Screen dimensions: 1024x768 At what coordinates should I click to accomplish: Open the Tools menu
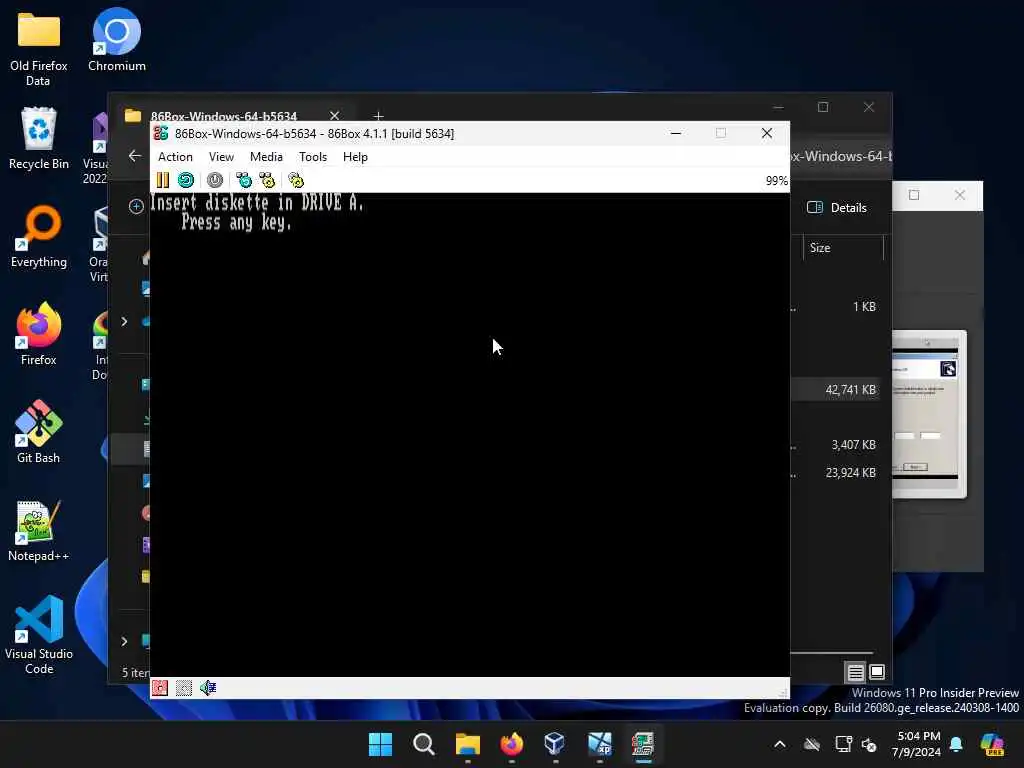313,157
